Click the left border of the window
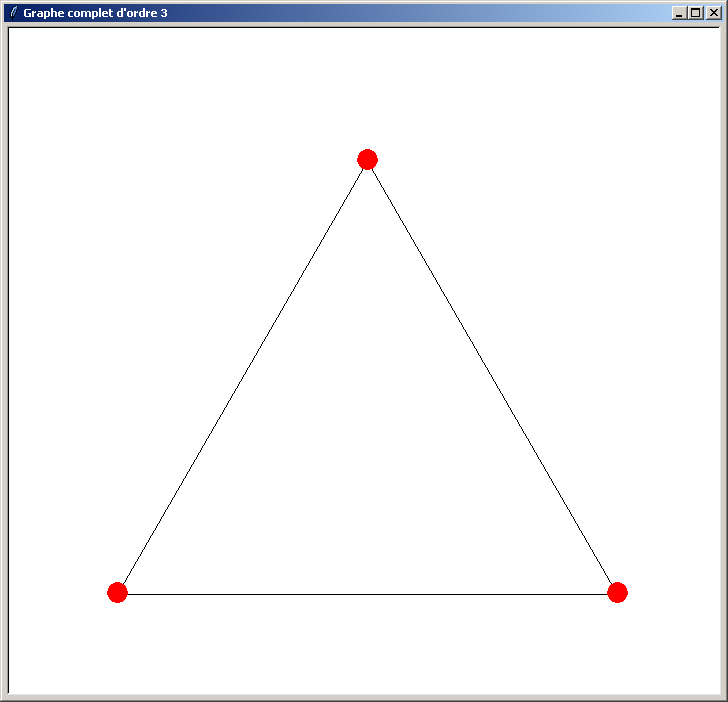This screenshot has height=702, width=728. click(2, 360)
